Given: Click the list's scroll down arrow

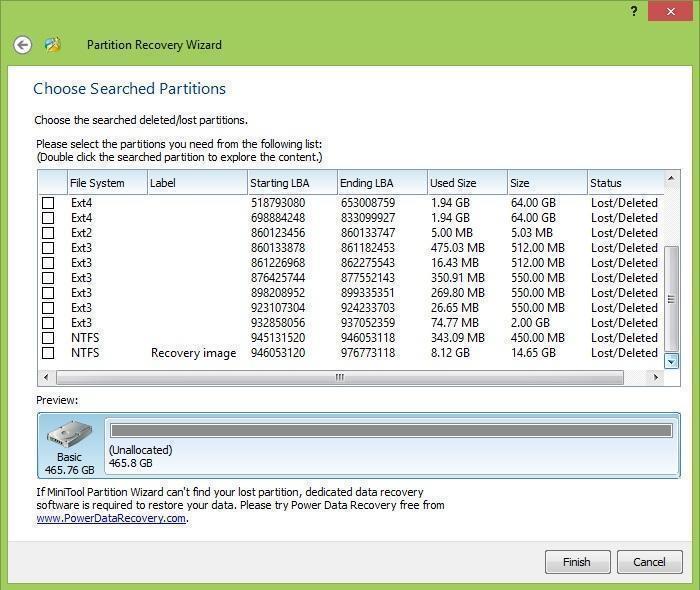Looking at the screenshot, I should point(672,361).
